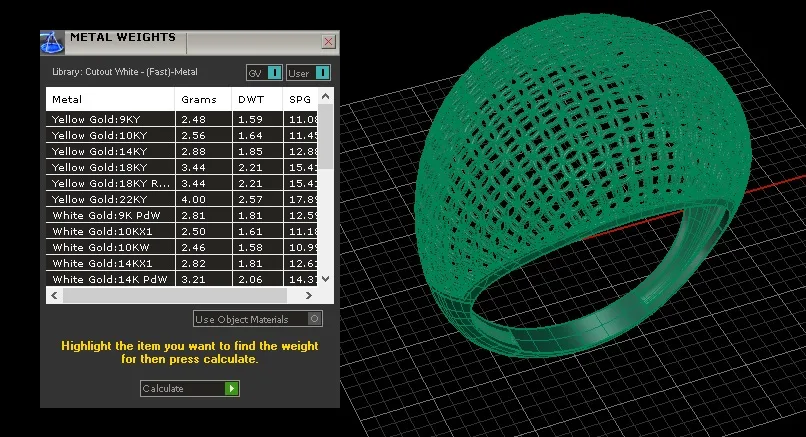The image size is (806, 437).
Task: Toggle the GV switch
Action: [264, 73]
